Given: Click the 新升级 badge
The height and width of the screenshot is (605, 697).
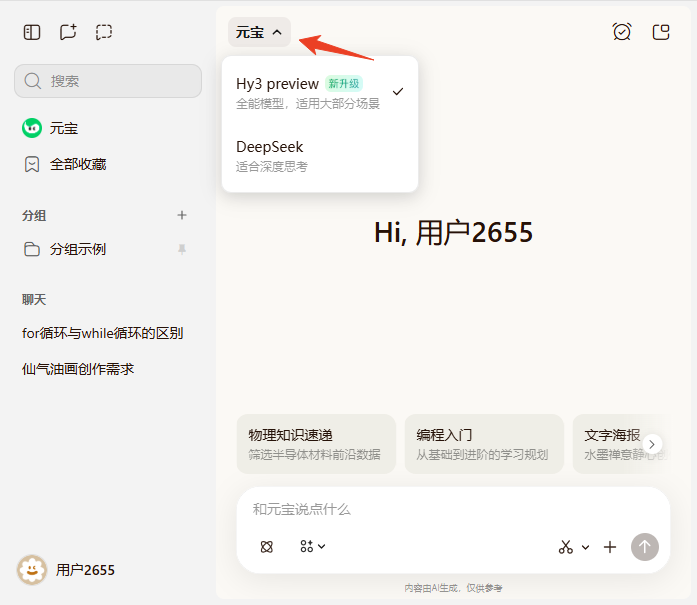Looking at the screenshot, I should 344,84.
